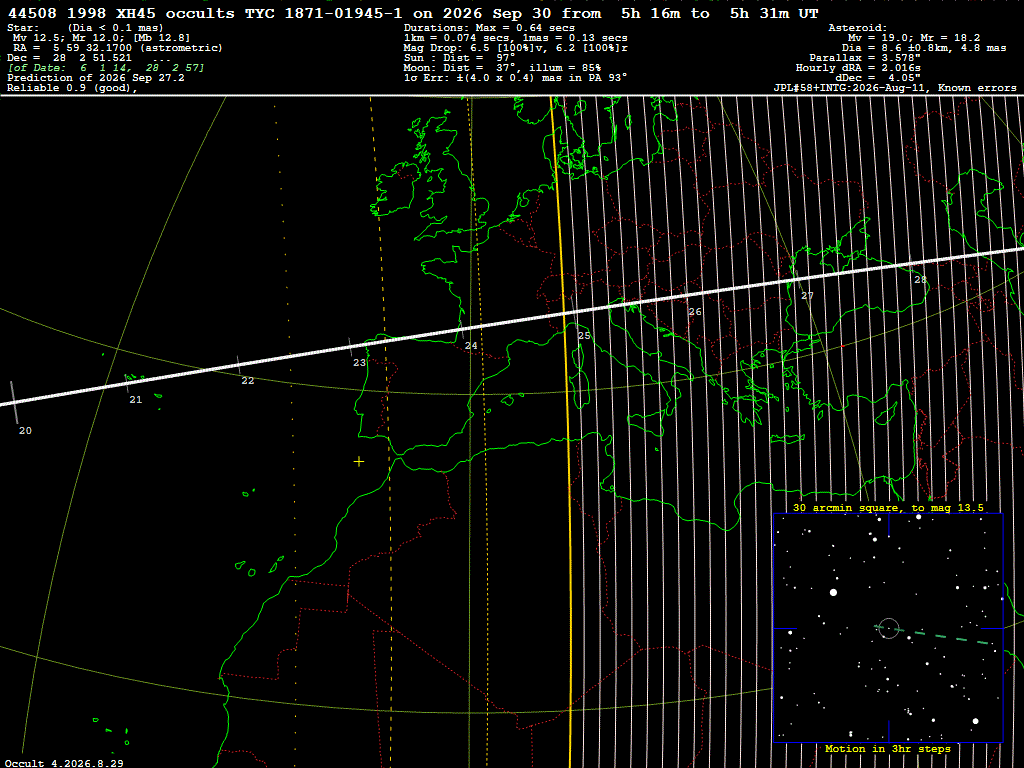
Task: Click the yellow cross marker near Portugal
Action: 359,462
